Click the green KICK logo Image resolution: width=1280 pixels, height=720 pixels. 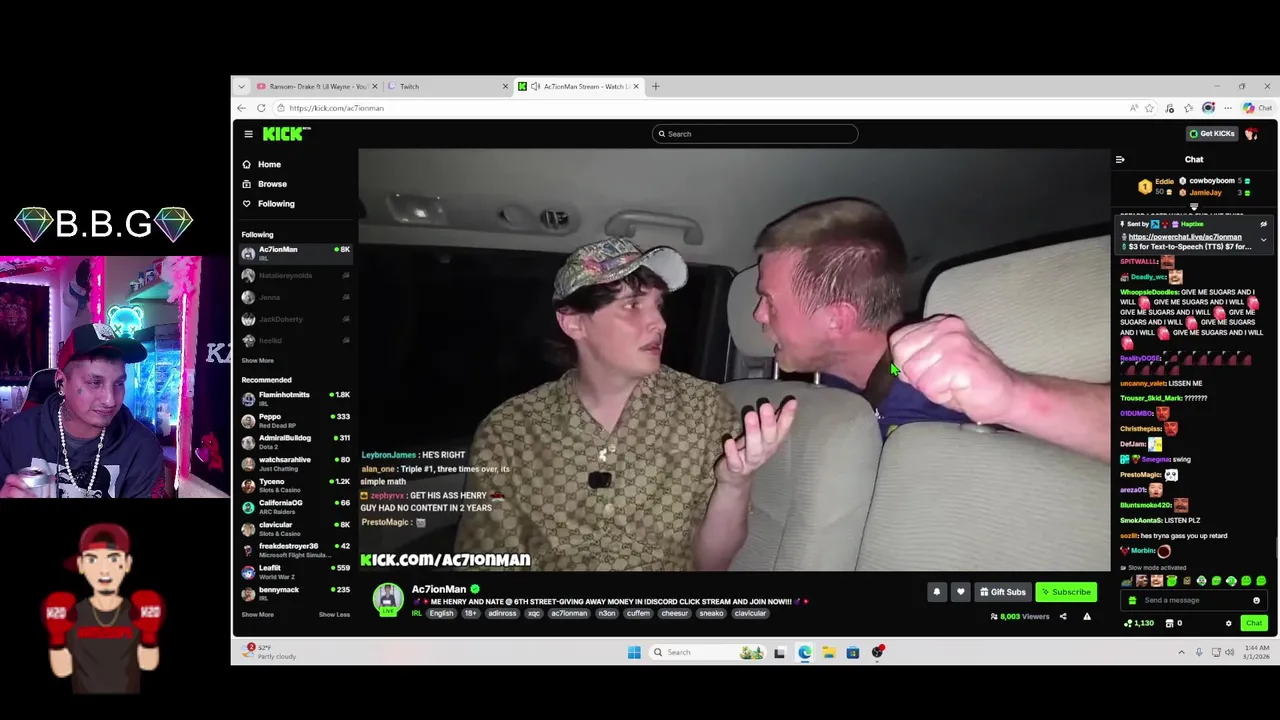click(286, 134)
